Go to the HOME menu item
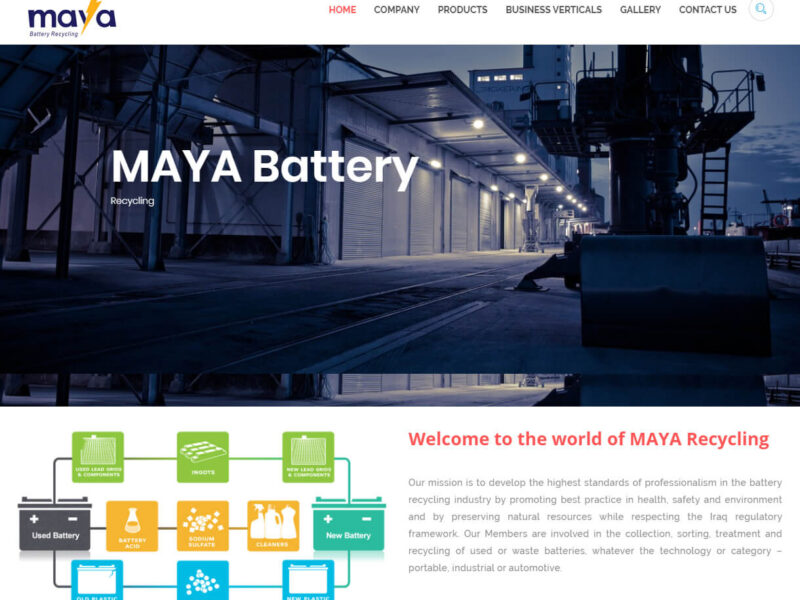The width and height of the screenshot is (800, 600). click(342, 10)
